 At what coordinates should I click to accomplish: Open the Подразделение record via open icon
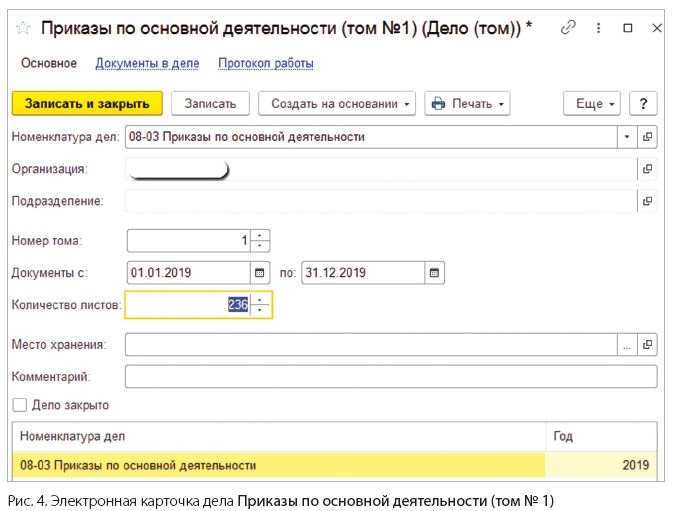[647, 201]
